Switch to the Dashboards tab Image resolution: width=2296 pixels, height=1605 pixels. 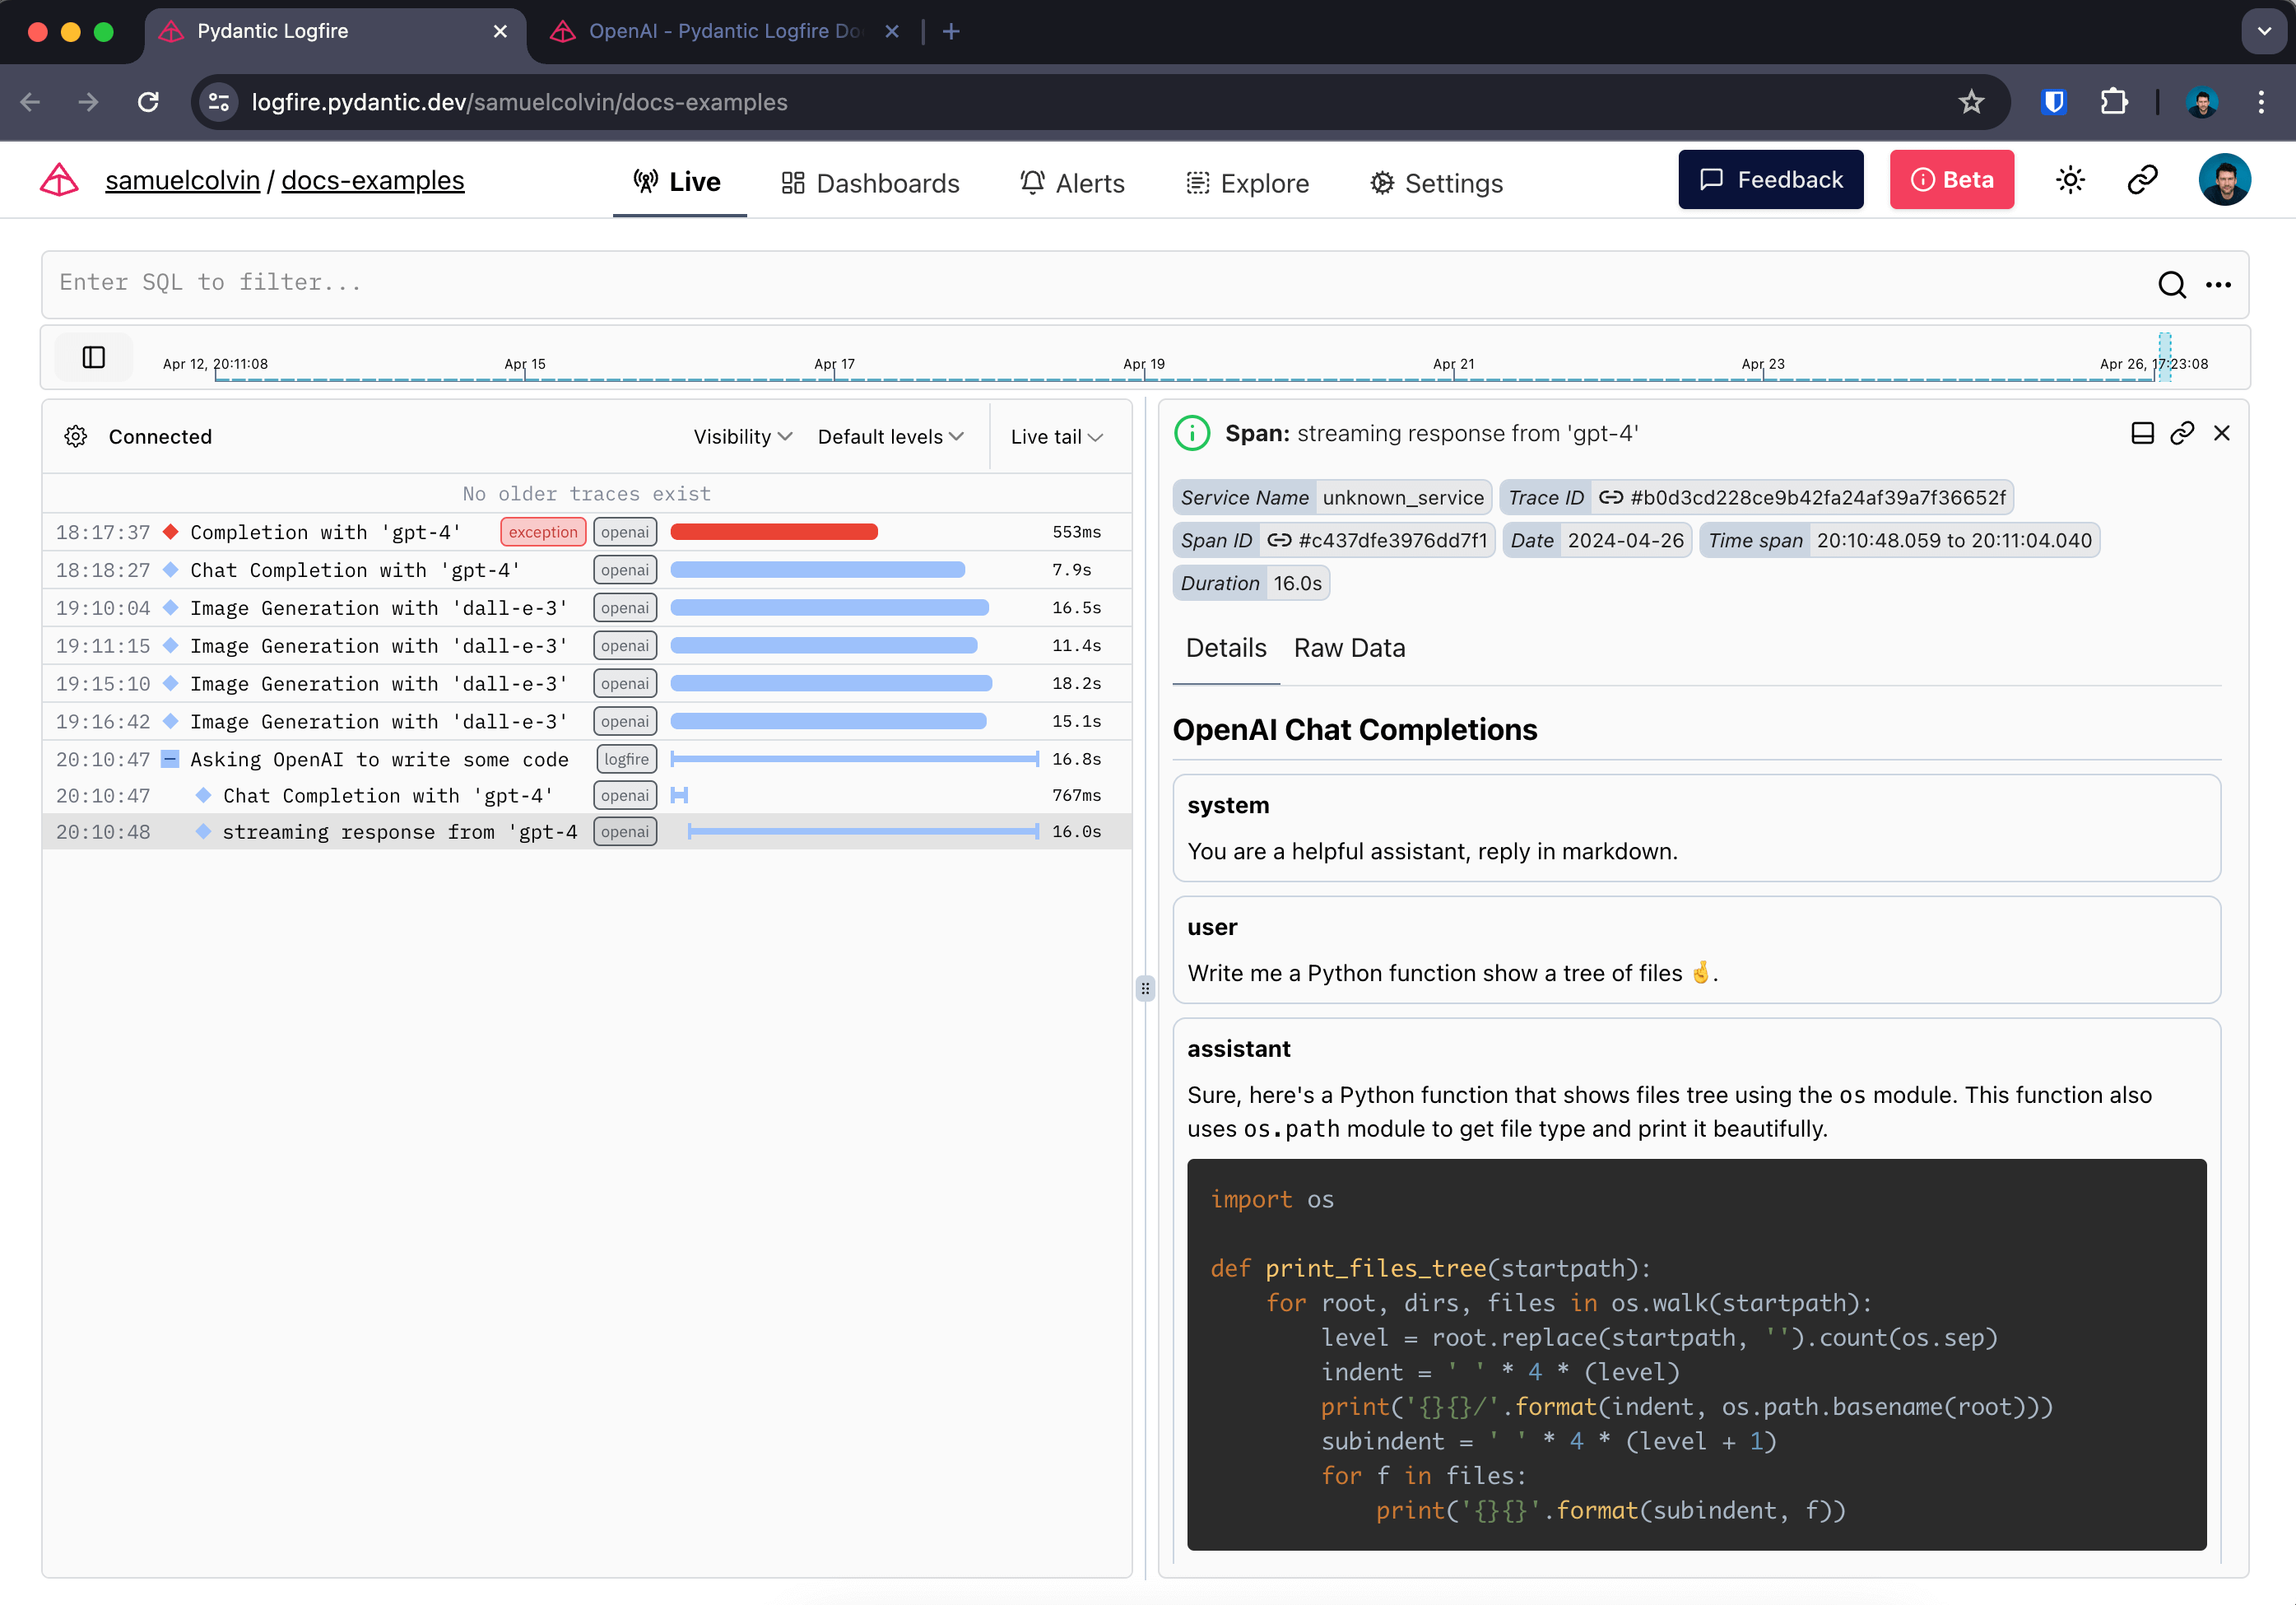point(871,182)
